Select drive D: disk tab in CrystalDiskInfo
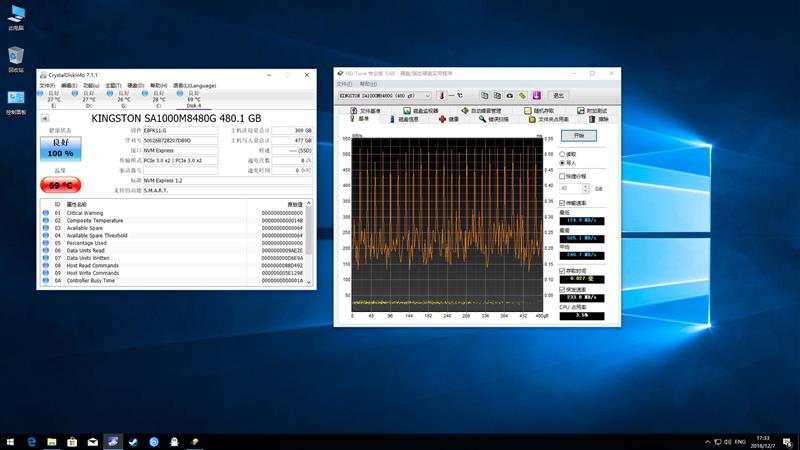800x450 pixels. click(x=87, y=99)
